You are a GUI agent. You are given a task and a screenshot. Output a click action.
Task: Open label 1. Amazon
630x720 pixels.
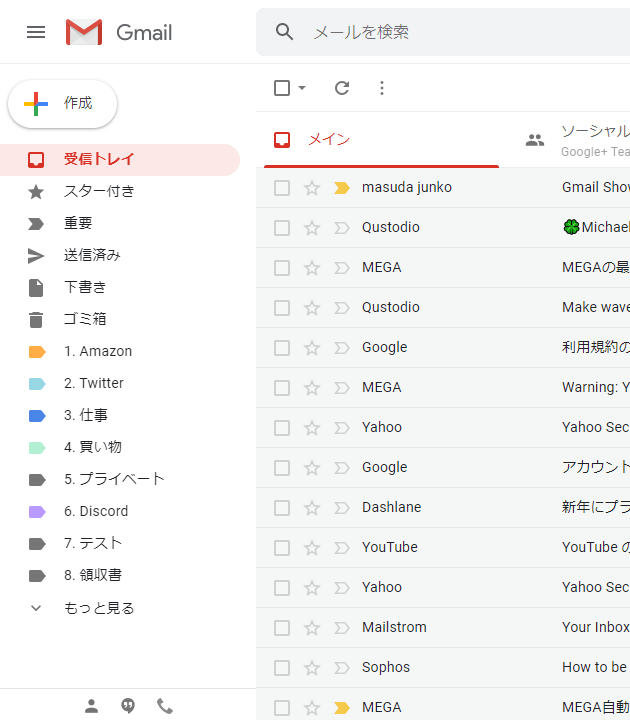click(x=119, y=351)
